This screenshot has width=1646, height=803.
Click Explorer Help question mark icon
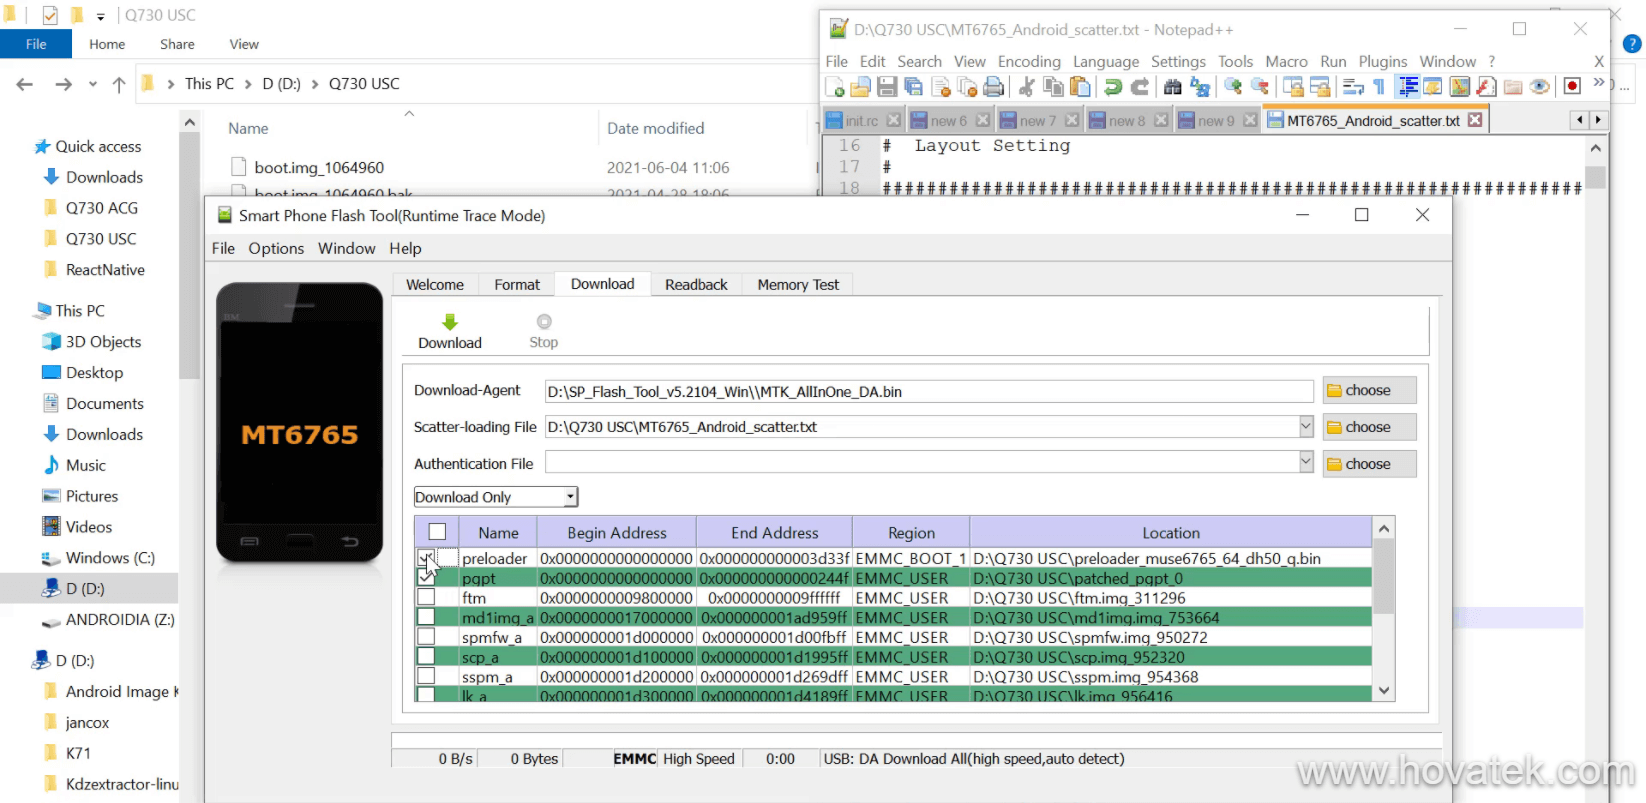point(1632,44)
